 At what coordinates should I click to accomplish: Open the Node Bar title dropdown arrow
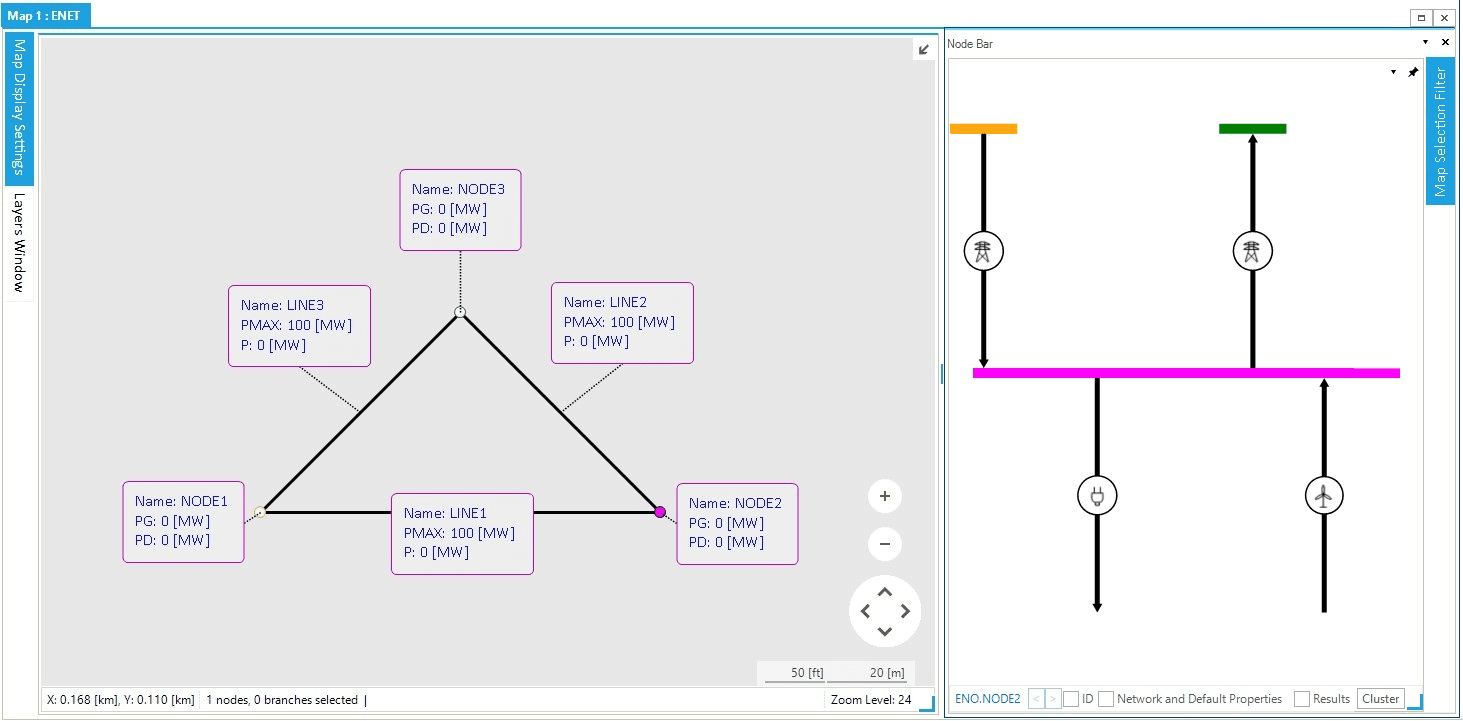1426,43
